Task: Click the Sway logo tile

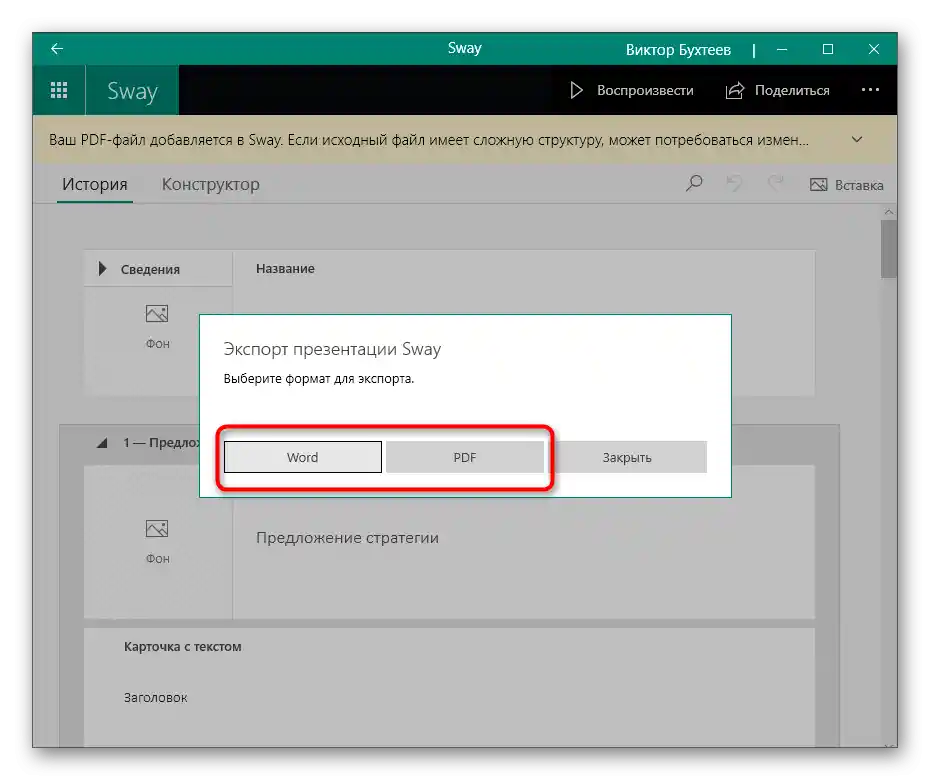Action: click(132, 90)
